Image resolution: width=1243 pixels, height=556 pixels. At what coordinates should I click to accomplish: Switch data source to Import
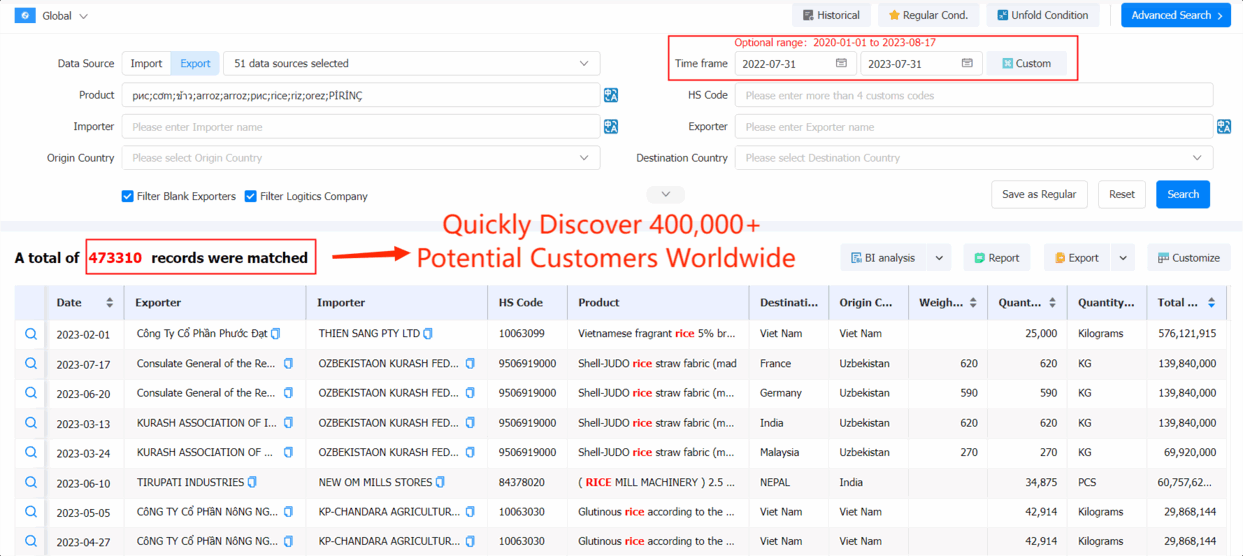[146, 63]
